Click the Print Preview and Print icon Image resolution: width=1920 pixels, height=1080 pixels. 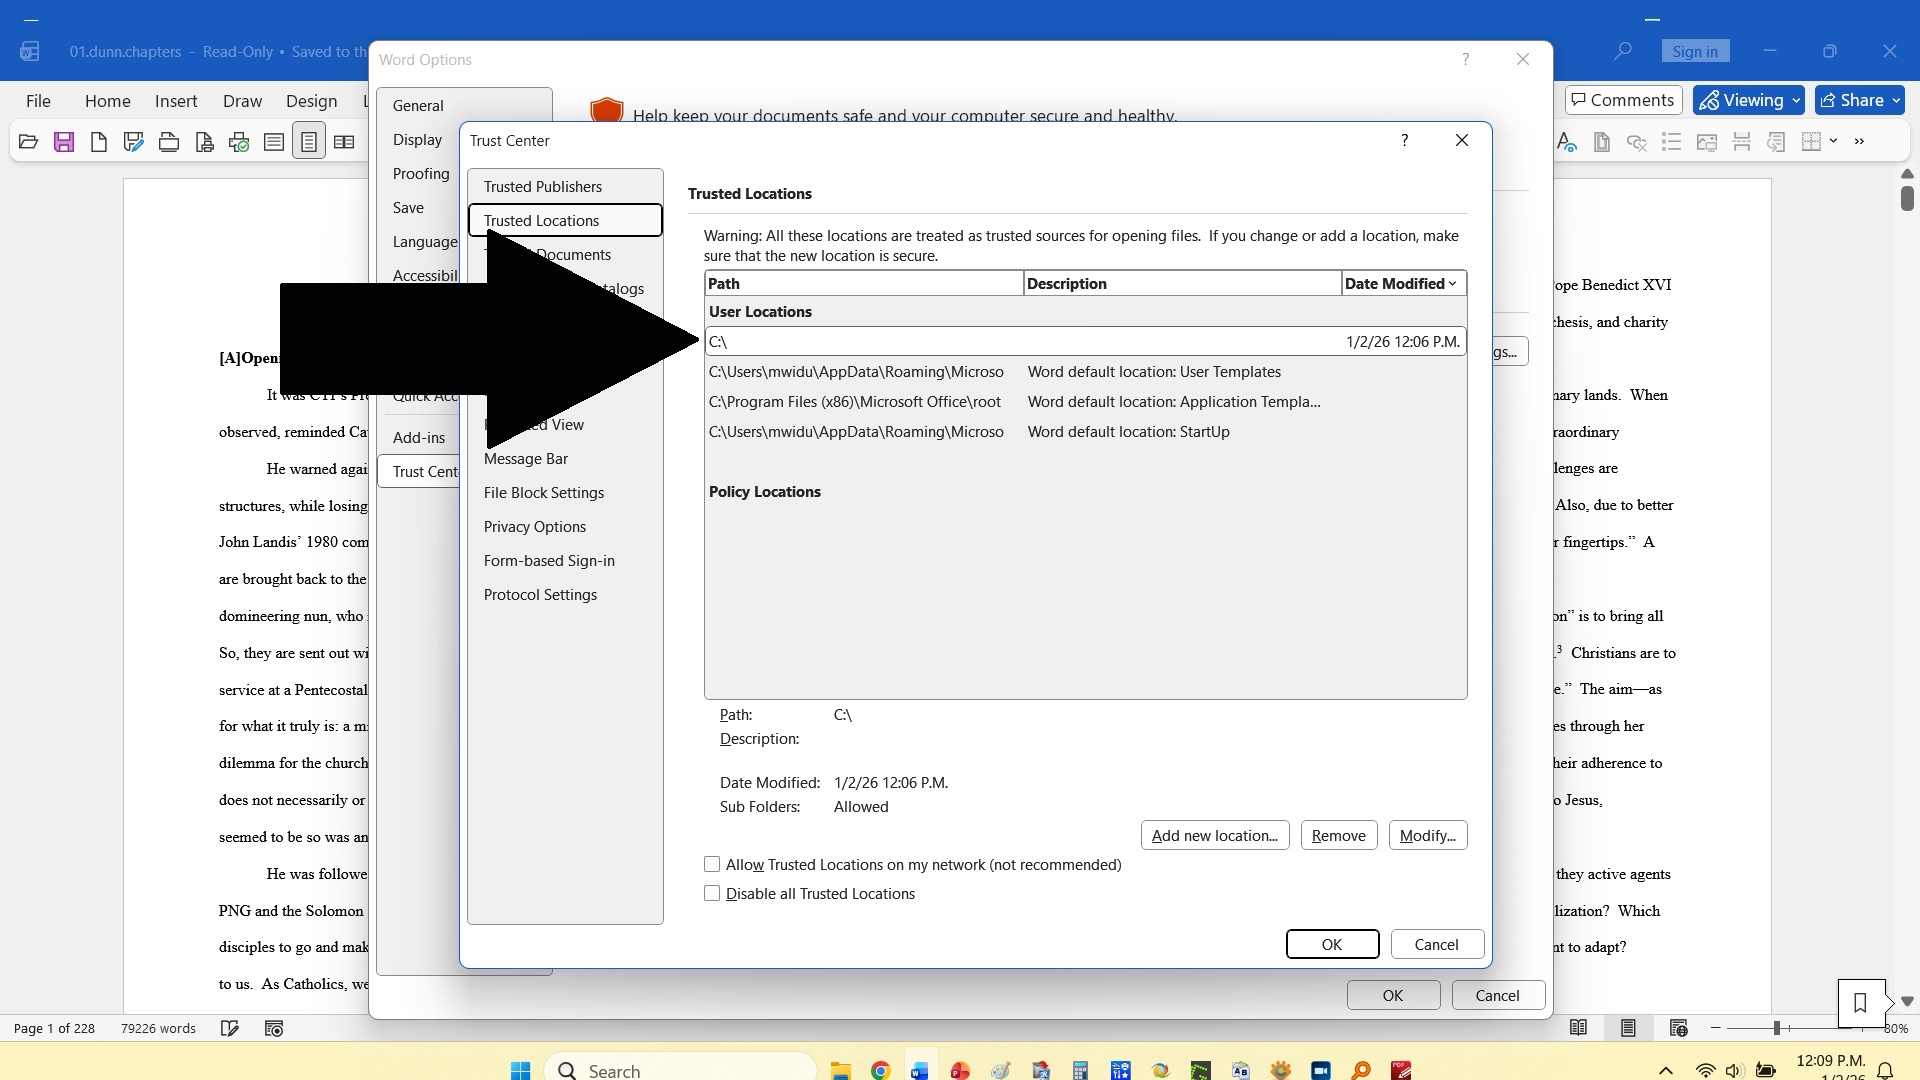204,142
